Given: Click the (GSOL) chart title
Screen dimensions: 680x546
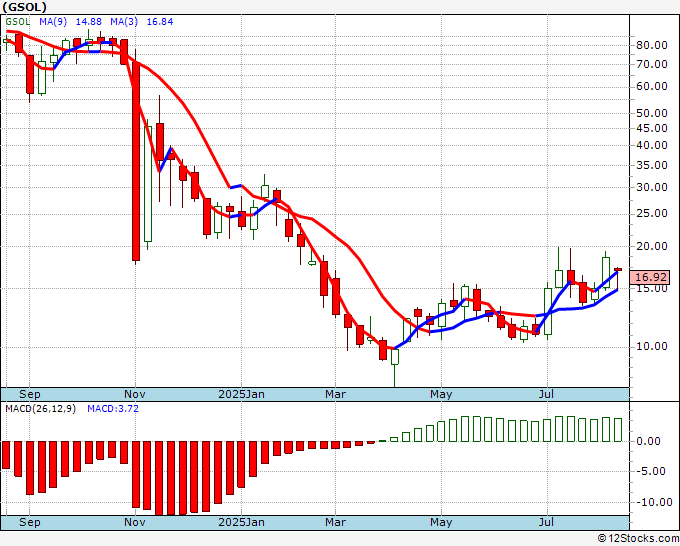Looking at the screenshot, I should [24, 7].
